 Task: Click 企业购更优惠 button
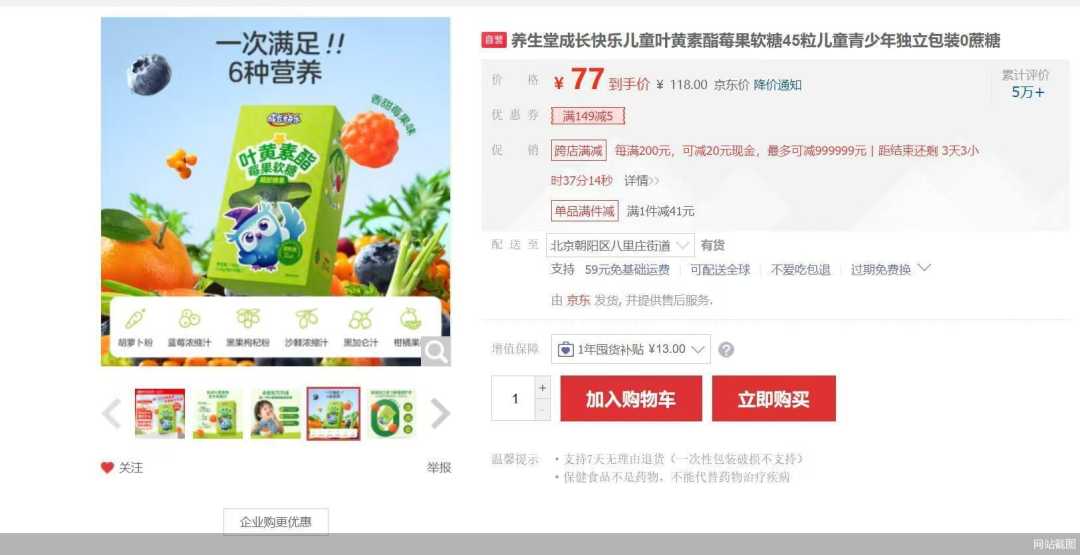tap(276, 522)
